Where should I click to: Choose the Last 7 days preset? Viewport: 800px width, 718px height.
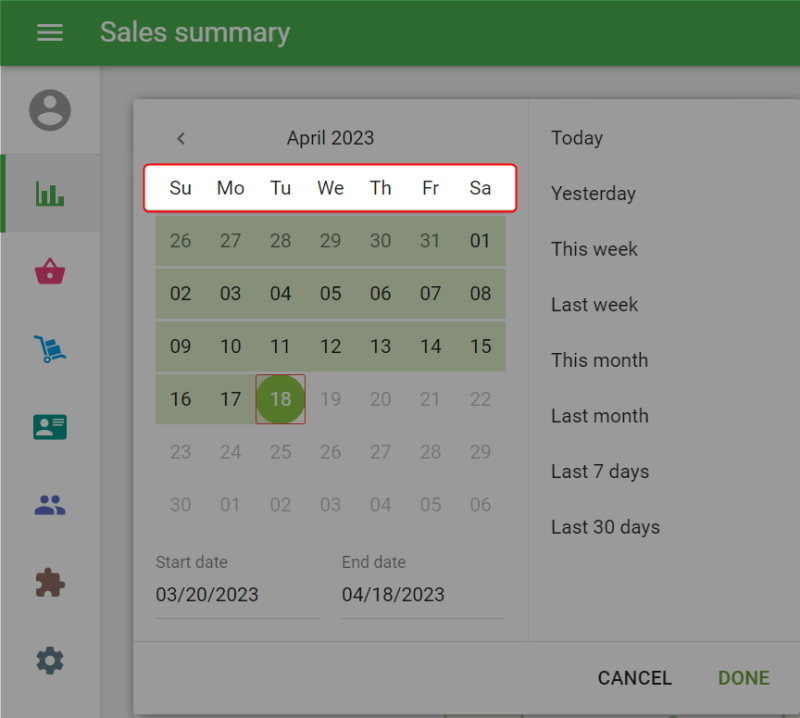coord(600,471)
